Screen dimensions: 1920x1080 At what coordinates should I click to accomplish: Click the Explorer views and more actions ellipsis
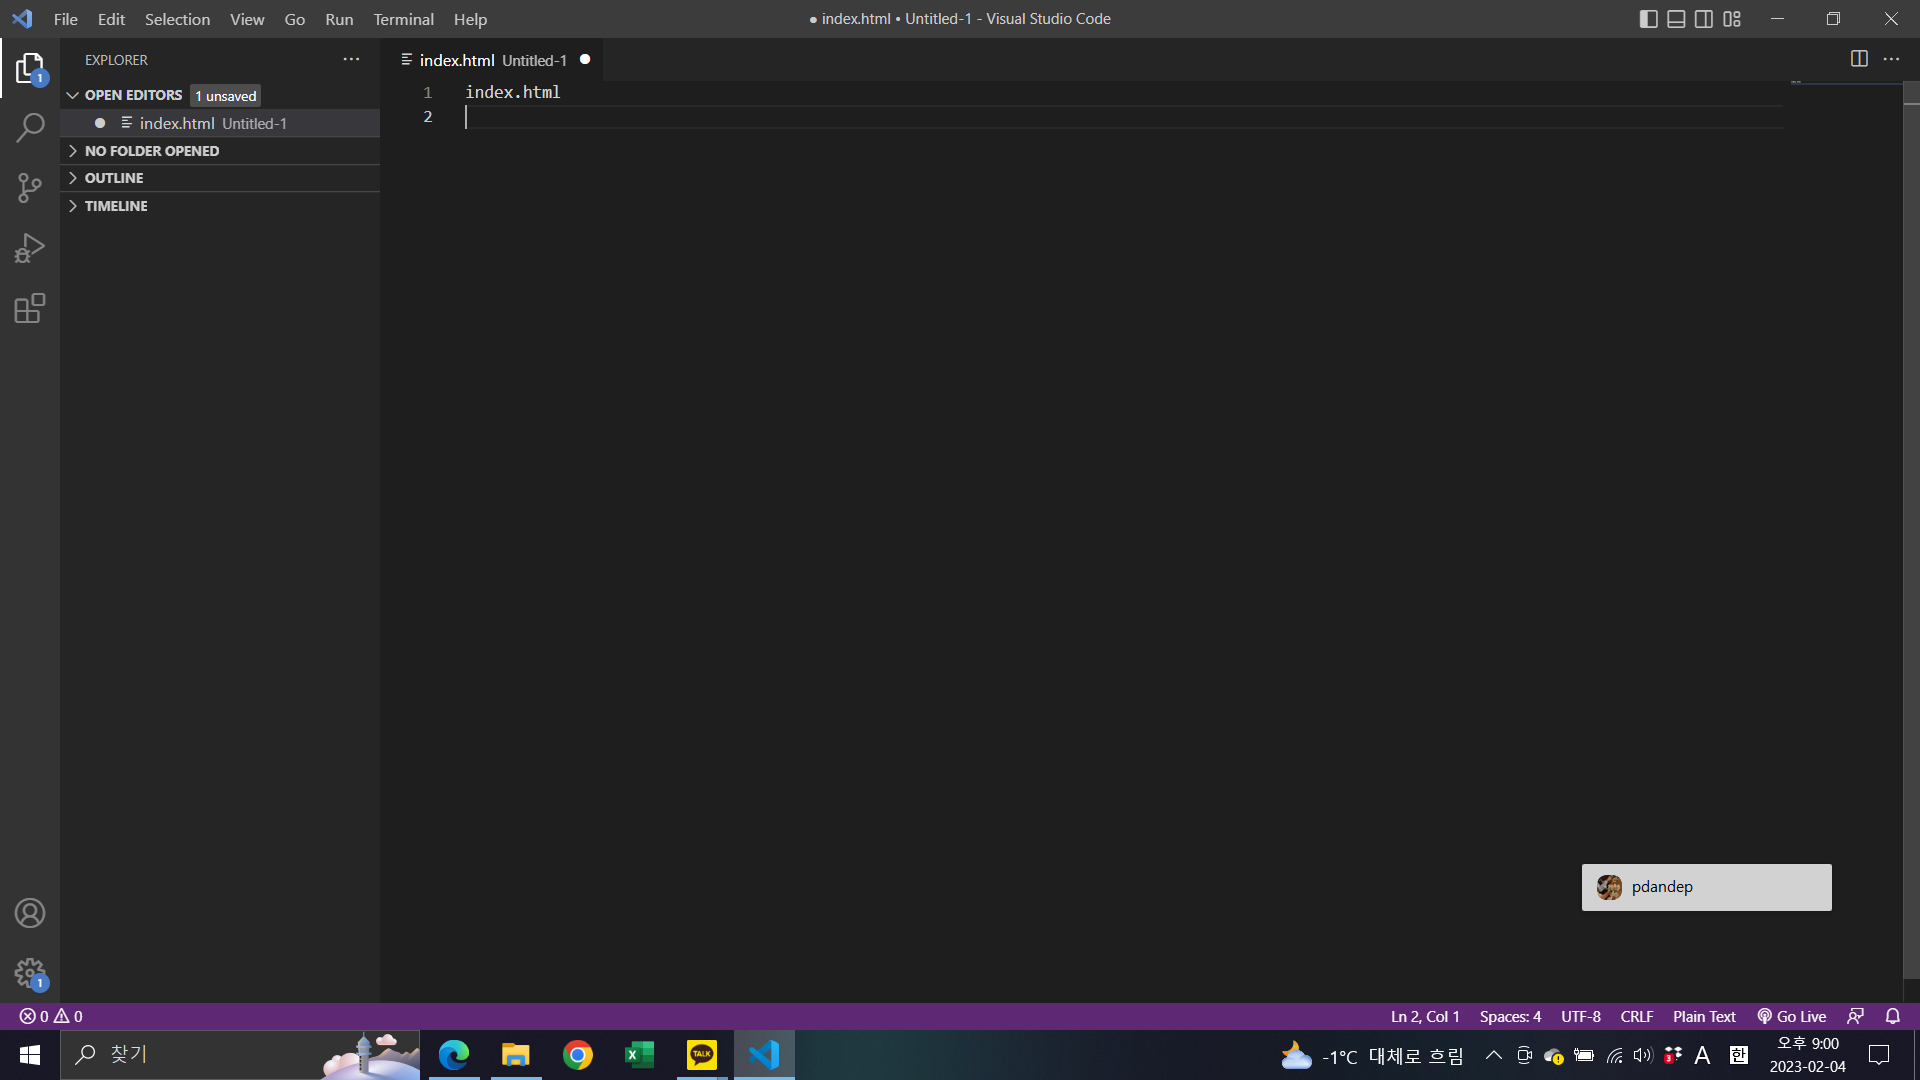tap(351, 60)
